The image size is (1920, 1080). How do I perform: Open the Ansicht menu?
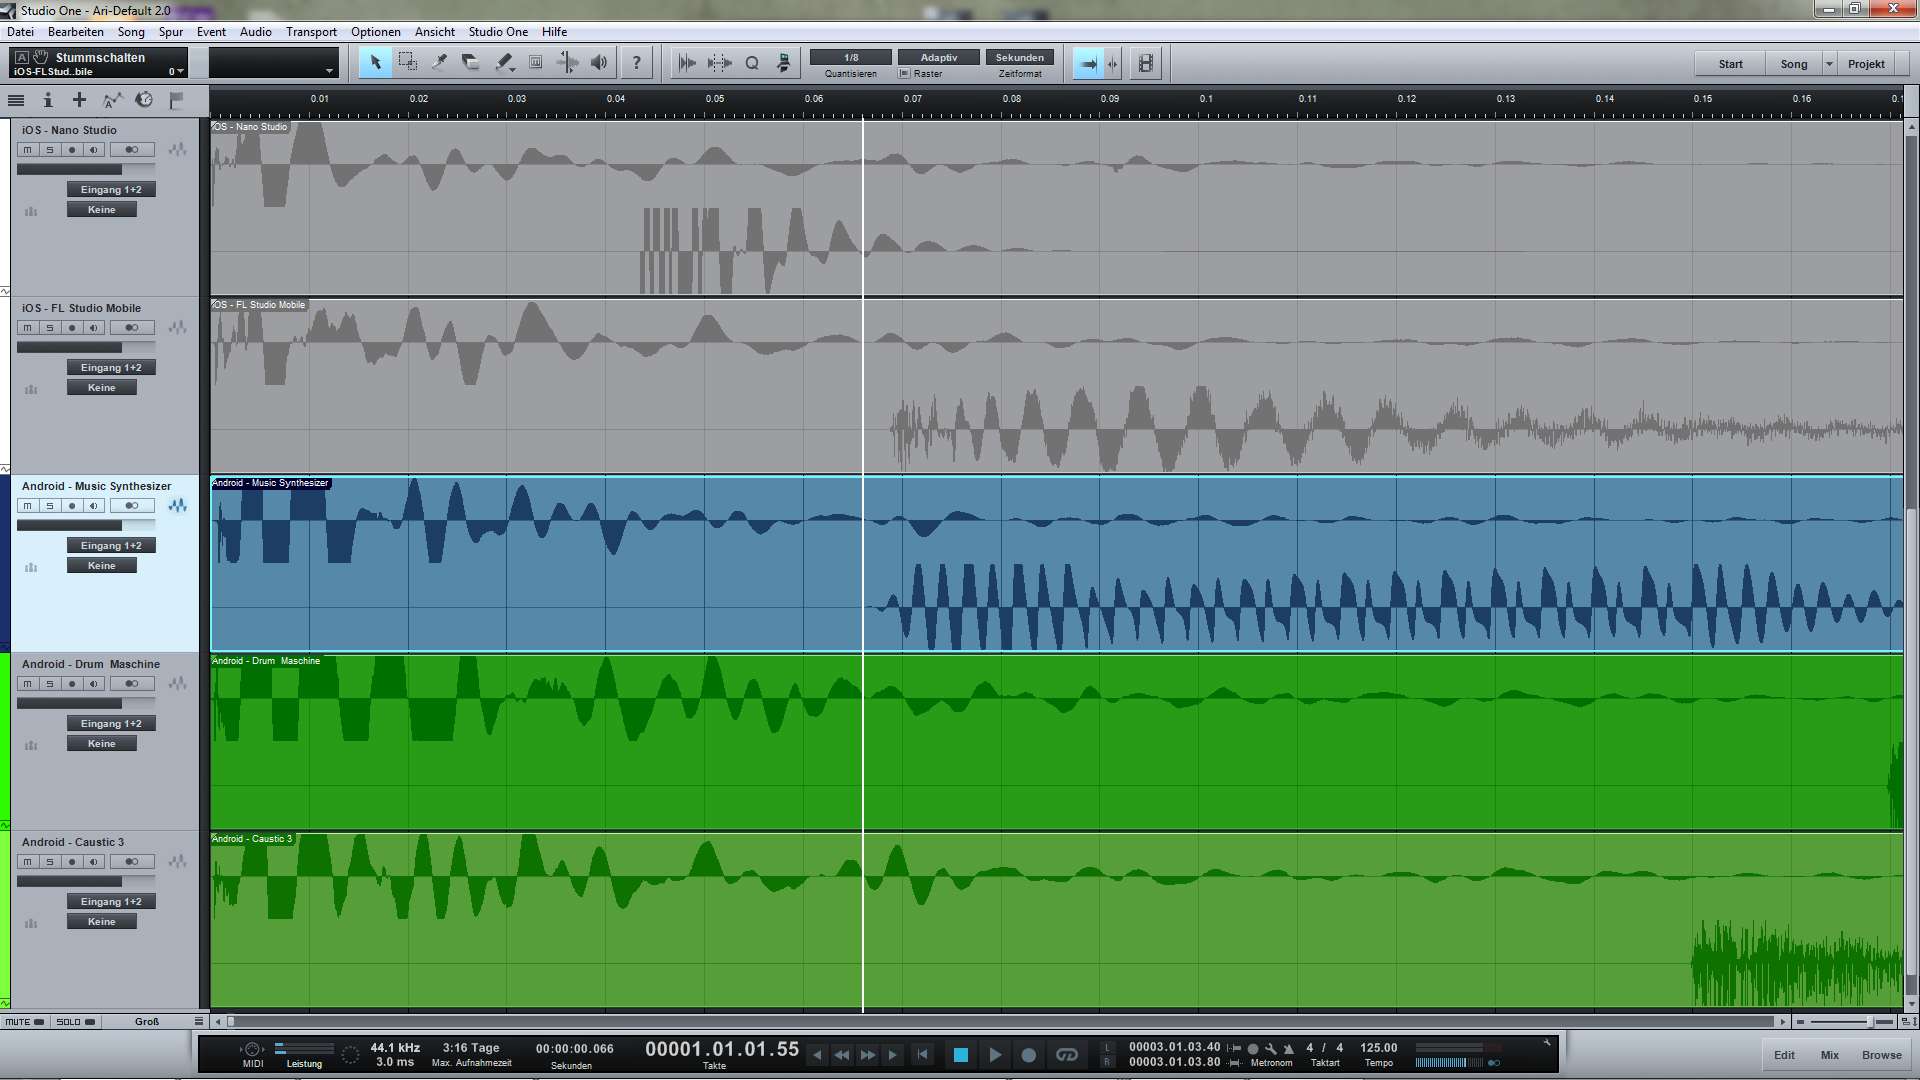point(435,32)
